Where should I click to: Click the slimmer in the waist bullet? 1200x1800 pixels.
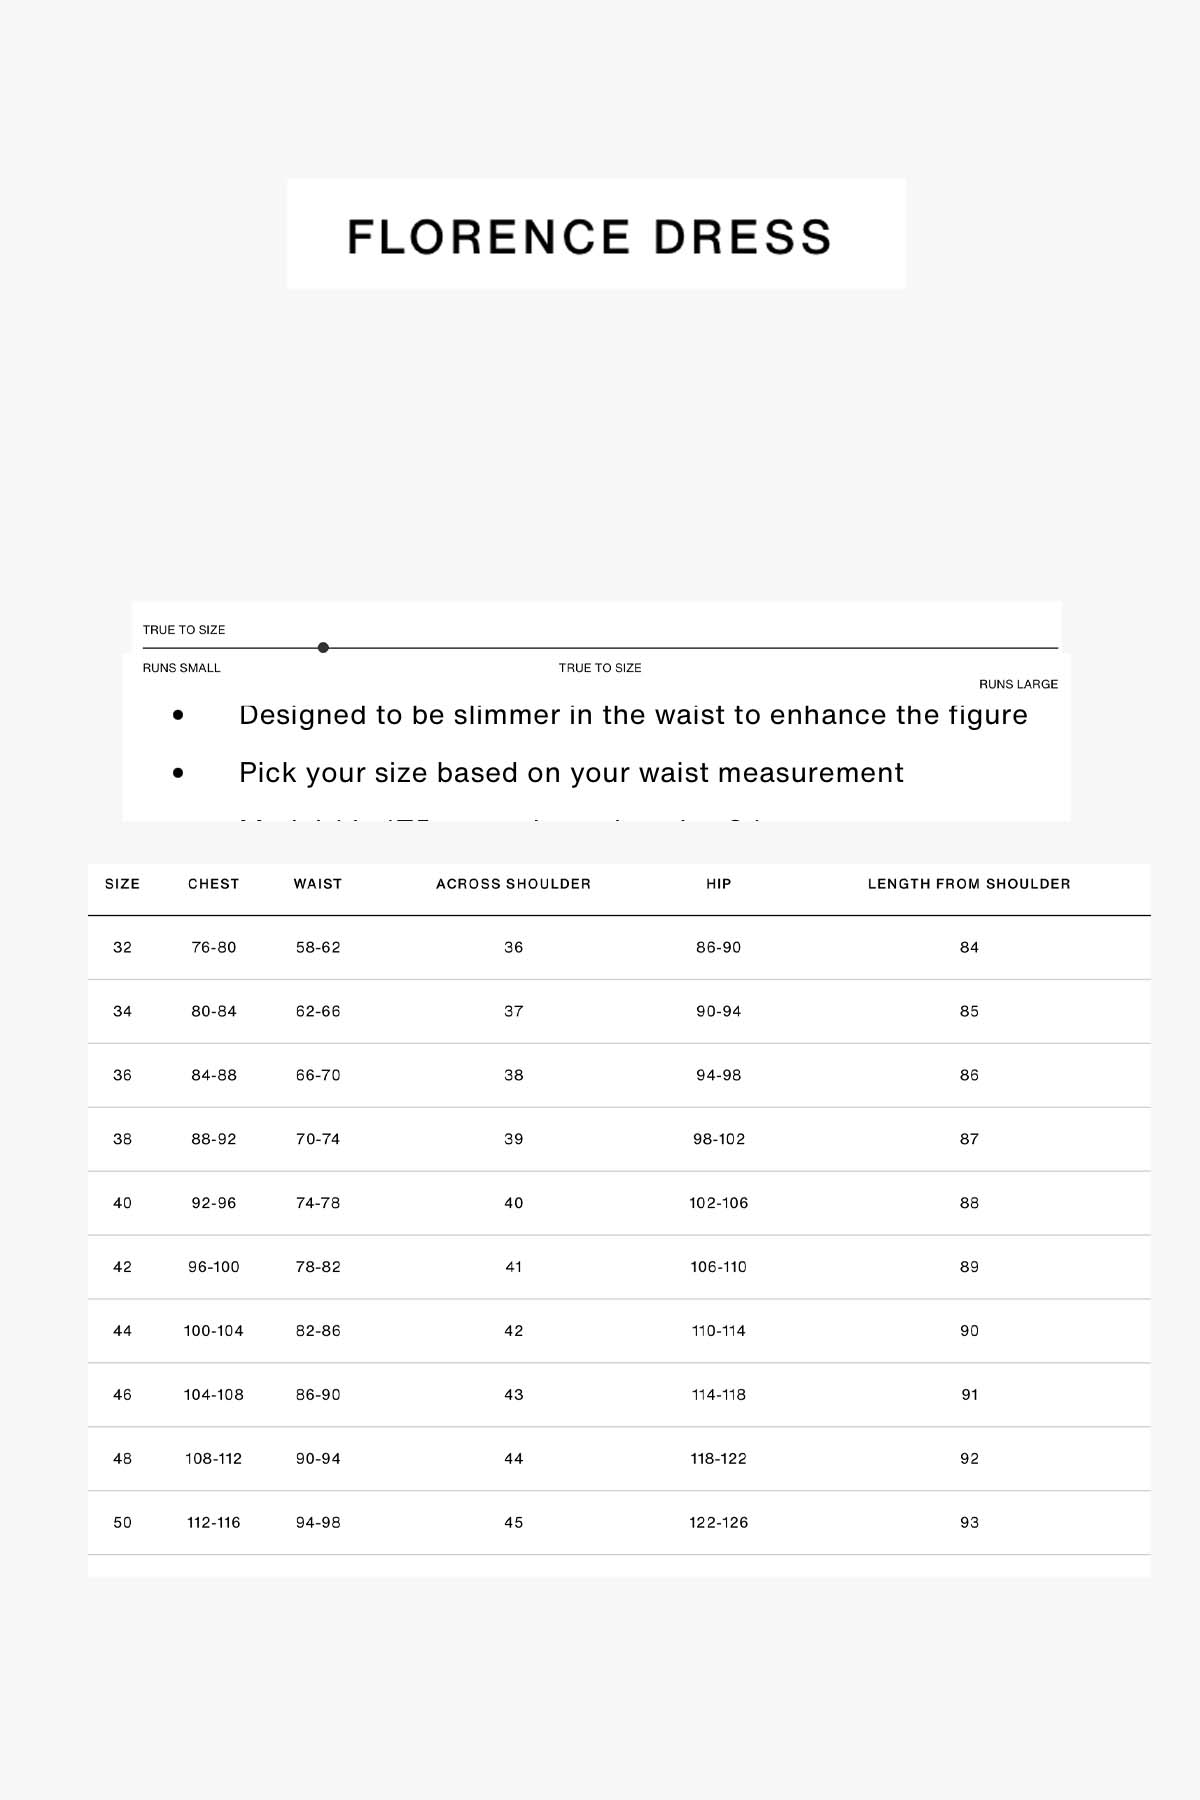[633, 716]
